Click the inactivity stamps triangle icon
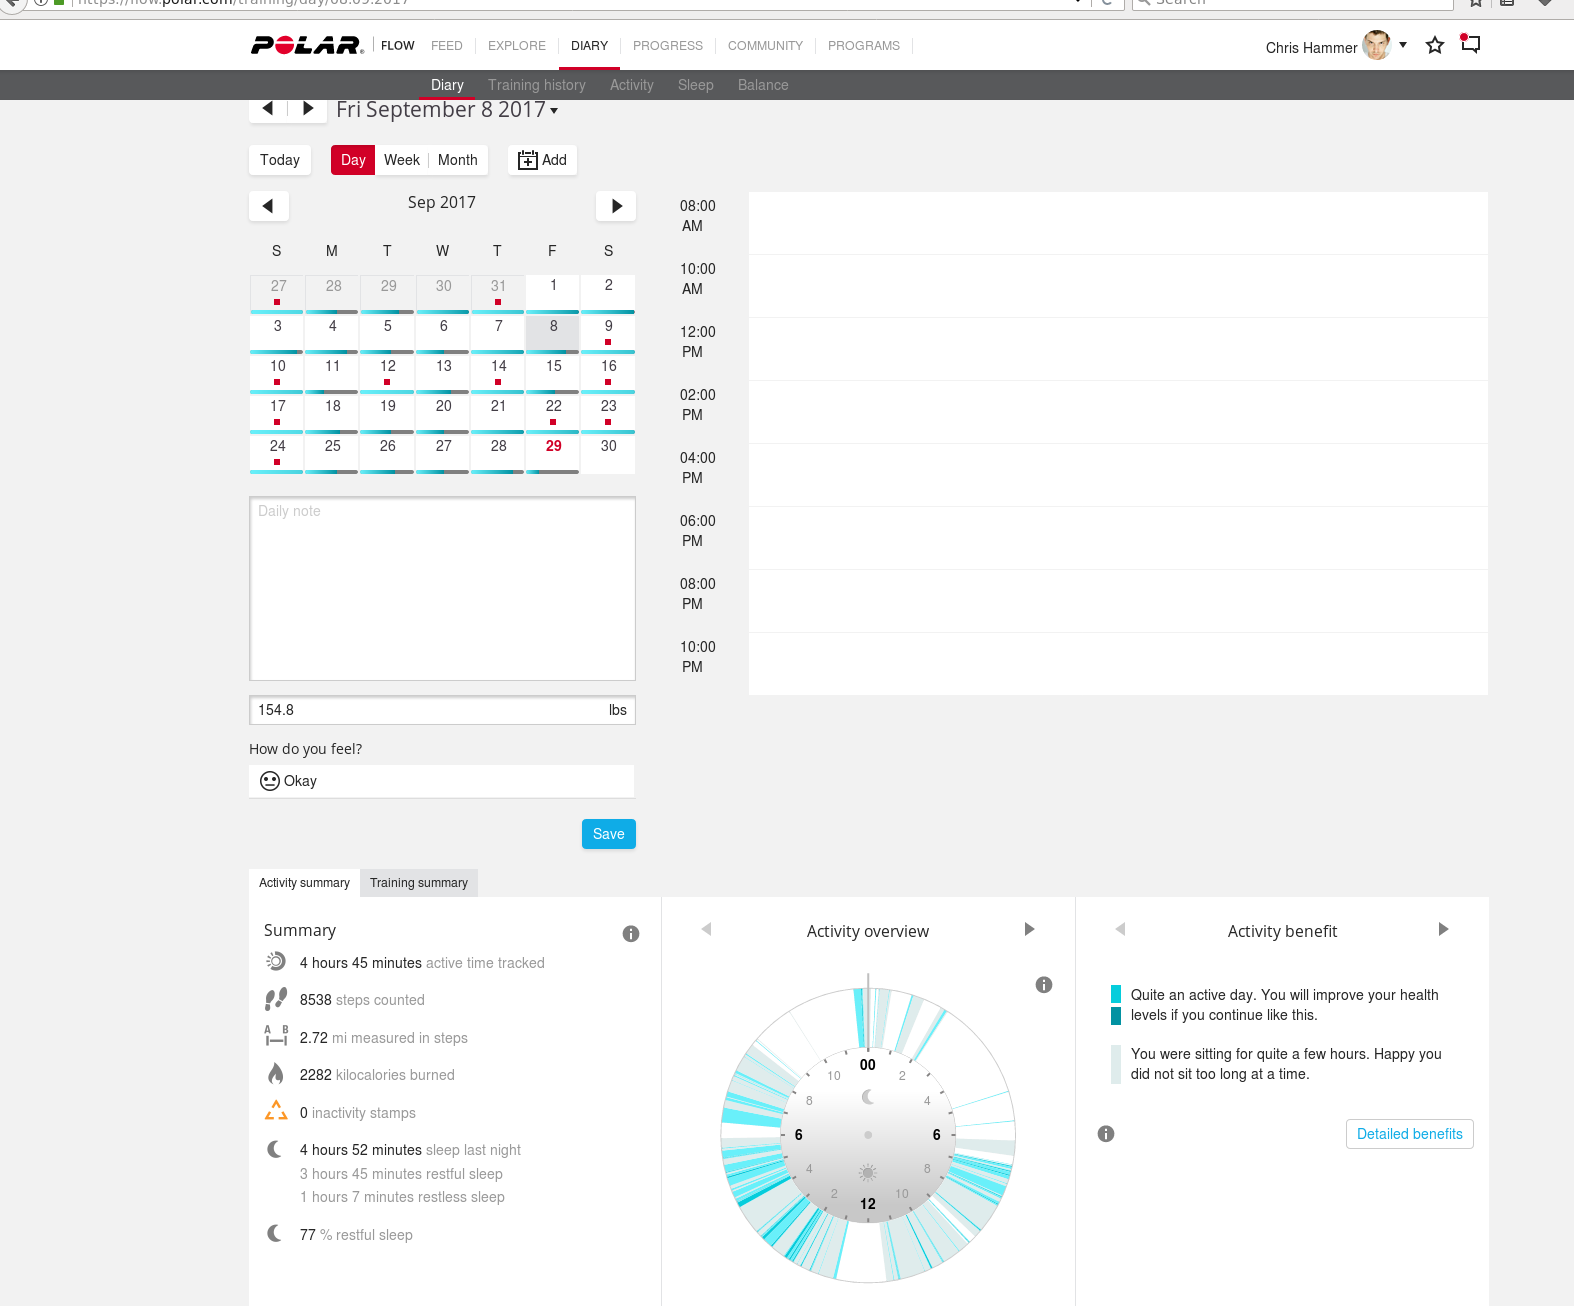1574x1306 pixels. pos(276,1111)
